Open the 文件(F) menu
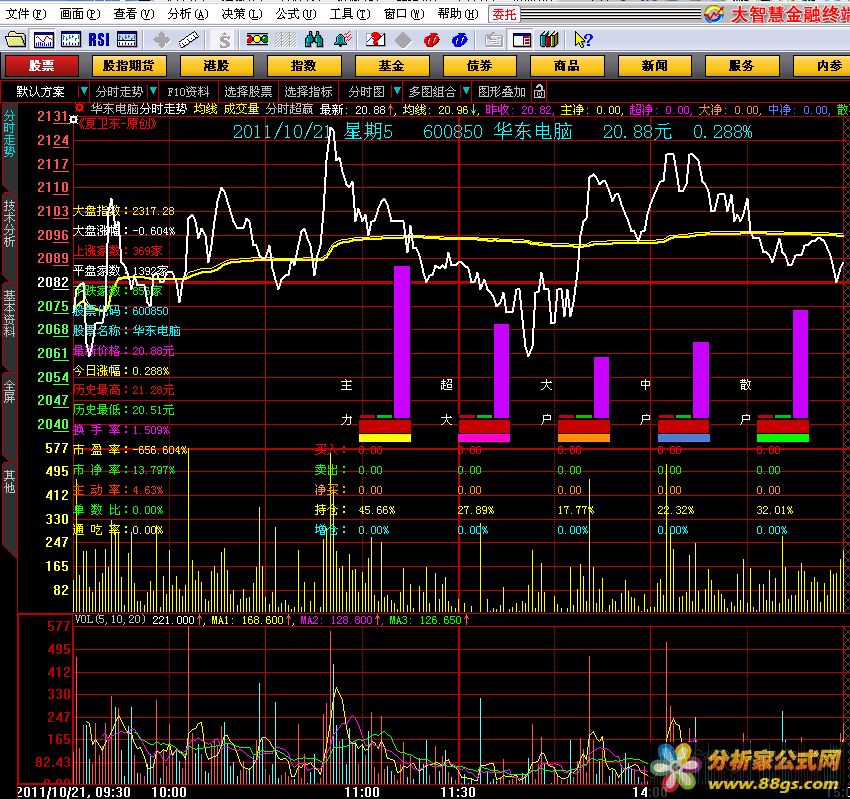Screen dimensions: 850x799 pos(25,14)
